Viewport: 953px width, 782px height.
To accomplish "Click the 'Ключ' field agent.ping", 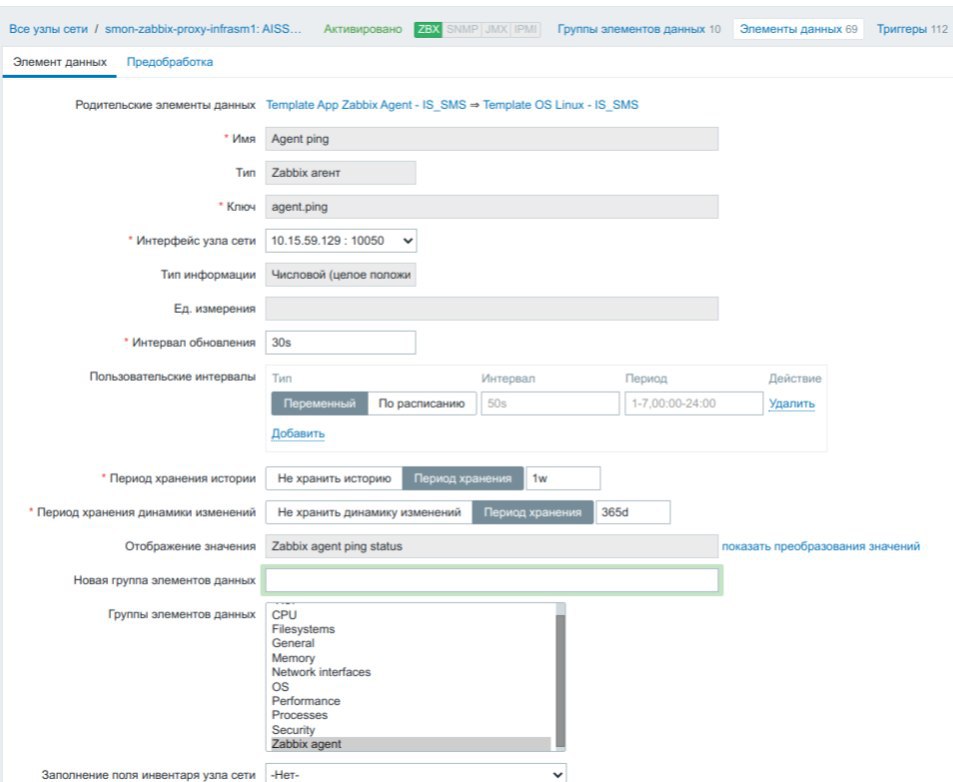I will click(x=492, y=207).
